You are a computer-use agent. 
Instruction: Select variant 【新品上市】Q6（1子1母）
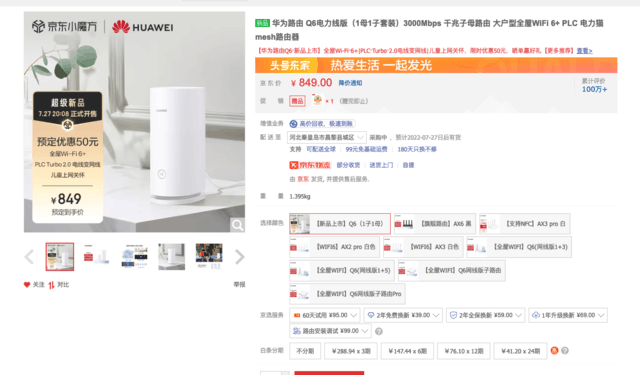click(340, 224)
